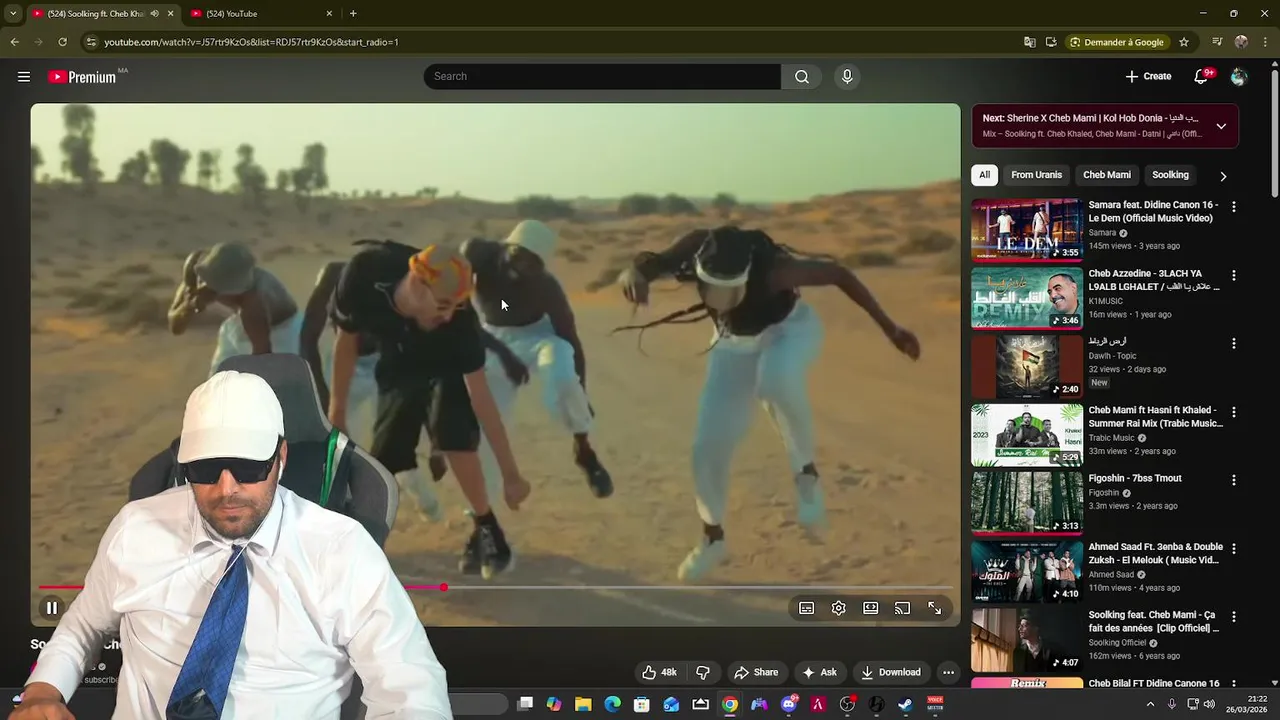Close the first Soolking tab
This screenshot has height=720, width=1280.
pos(170,13)
